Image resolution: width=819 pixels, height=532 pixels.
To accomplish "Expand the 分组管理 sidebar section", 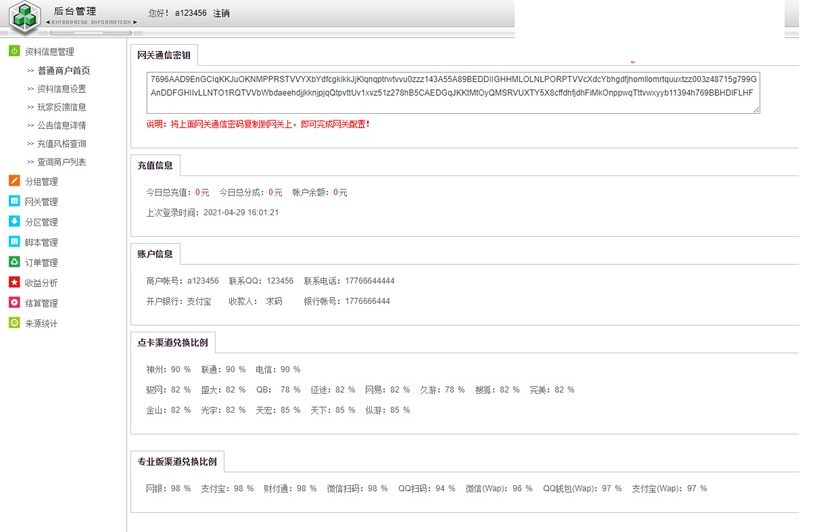I will point(41,182).
